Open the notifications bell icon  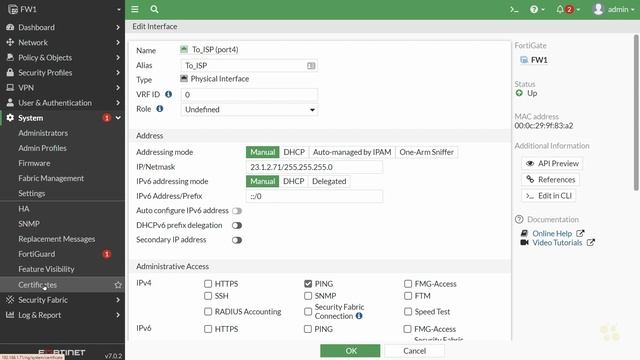[560, 9]
